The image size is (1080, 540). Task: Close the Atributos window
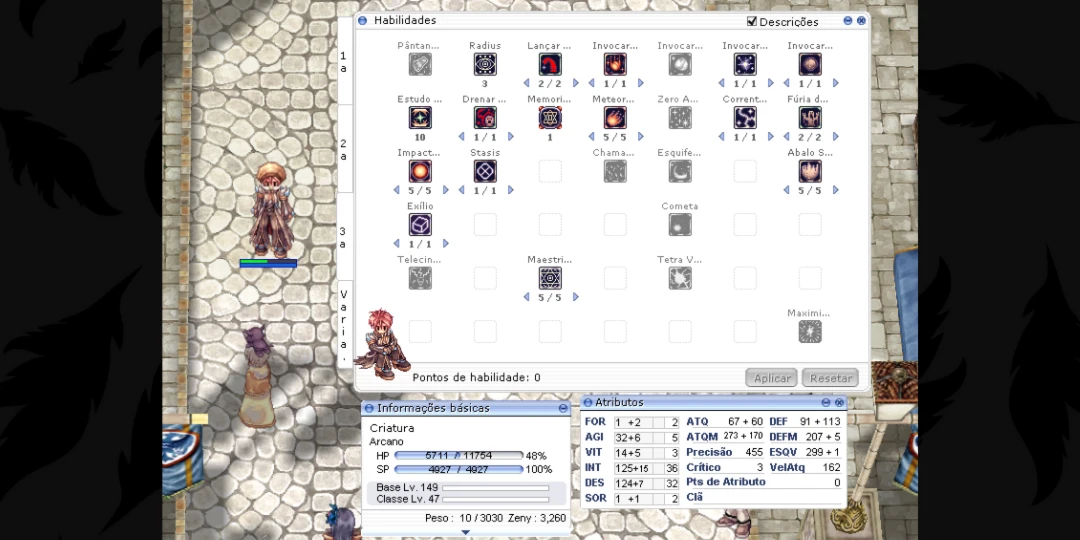coord(839,402)
